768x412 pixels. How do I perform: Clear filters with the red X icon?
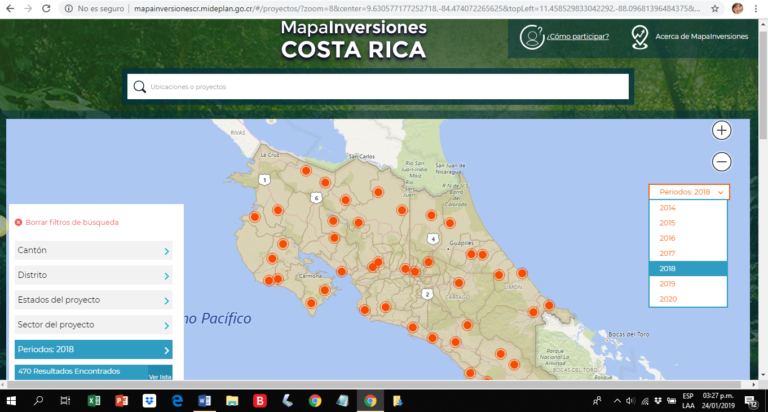click(x=18, y=221)
